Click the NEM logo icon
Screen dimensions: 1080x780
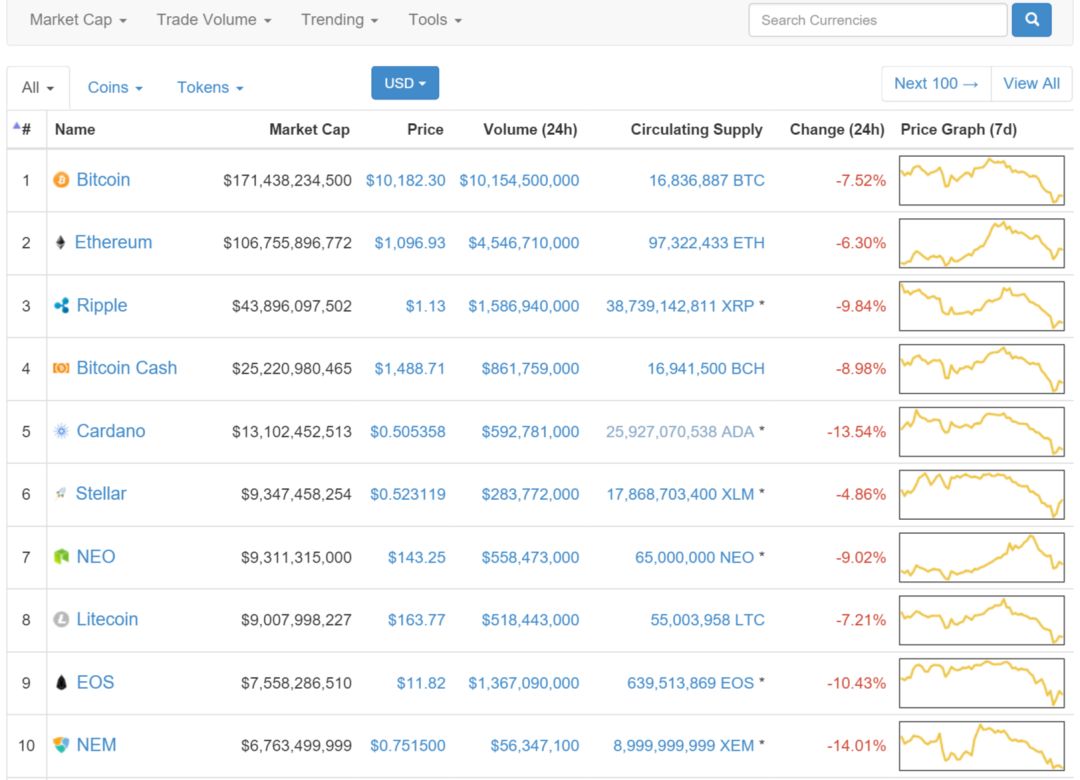click(61, 745)
